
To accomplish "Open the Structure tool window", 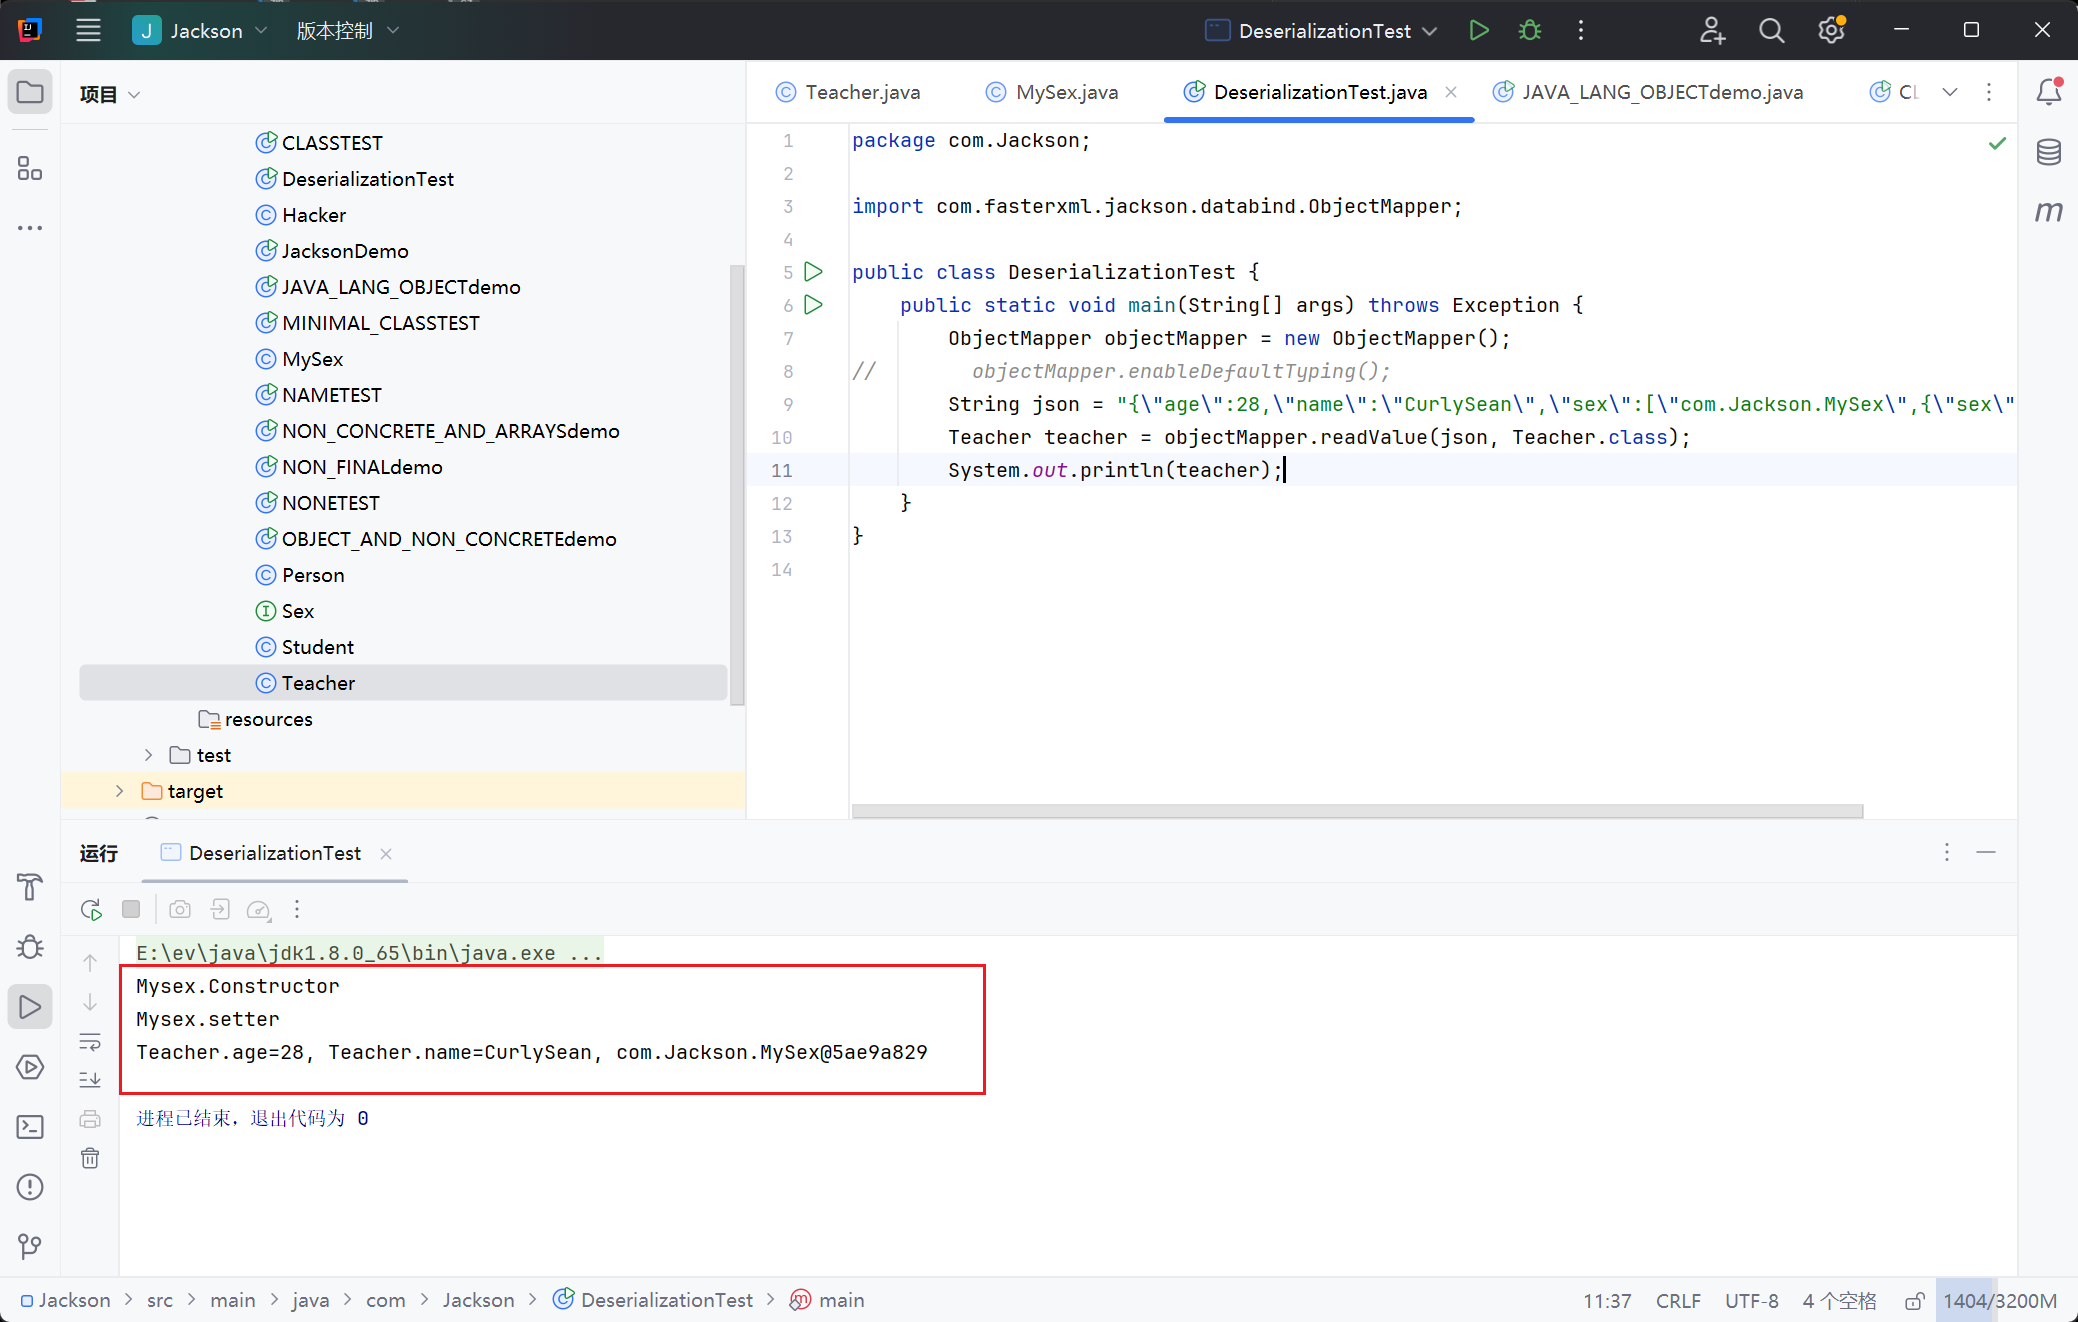I will click(x=30, y=168).
